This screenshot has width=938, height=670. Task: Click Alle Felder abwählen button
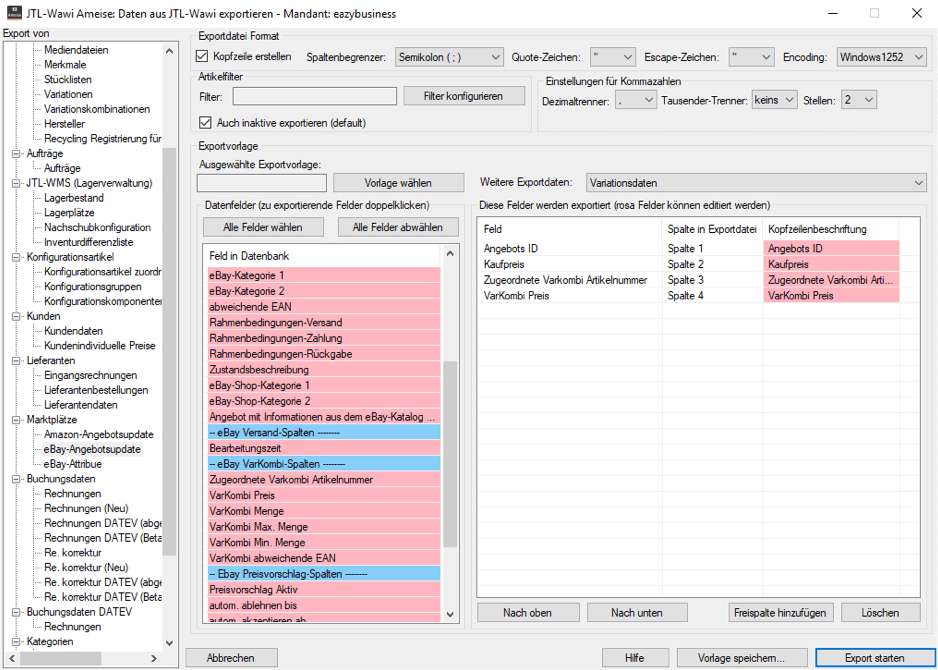pos(398,227)
